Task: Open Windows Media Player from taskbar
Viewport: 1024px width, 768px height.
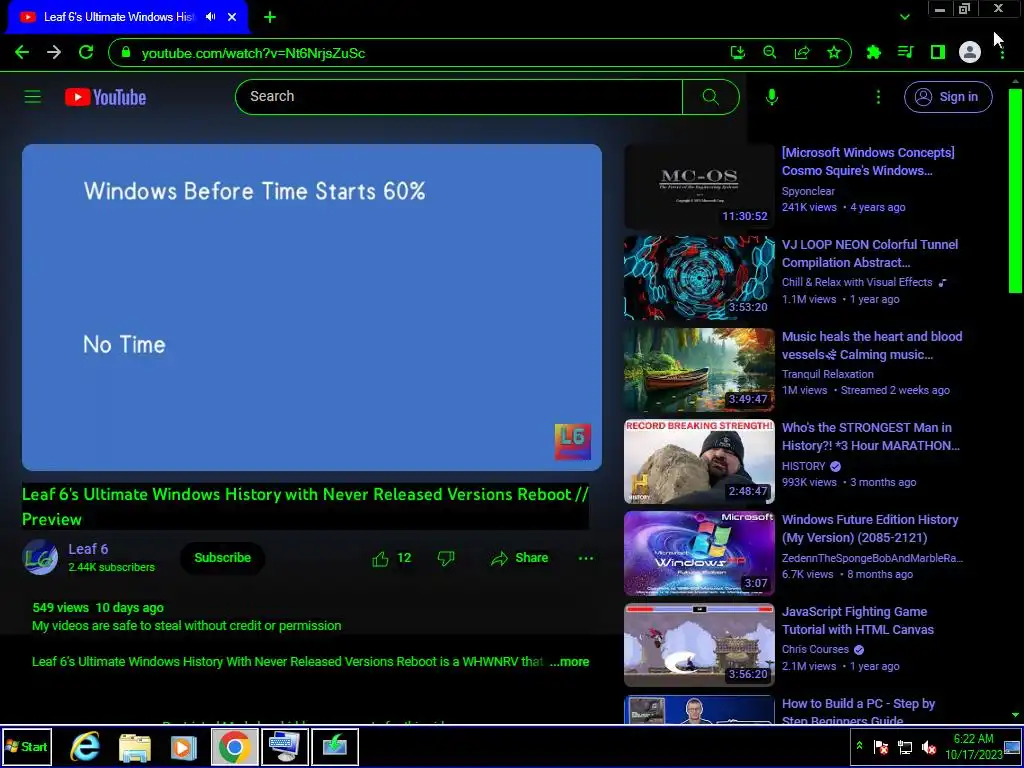Action: tap(184, 747)
